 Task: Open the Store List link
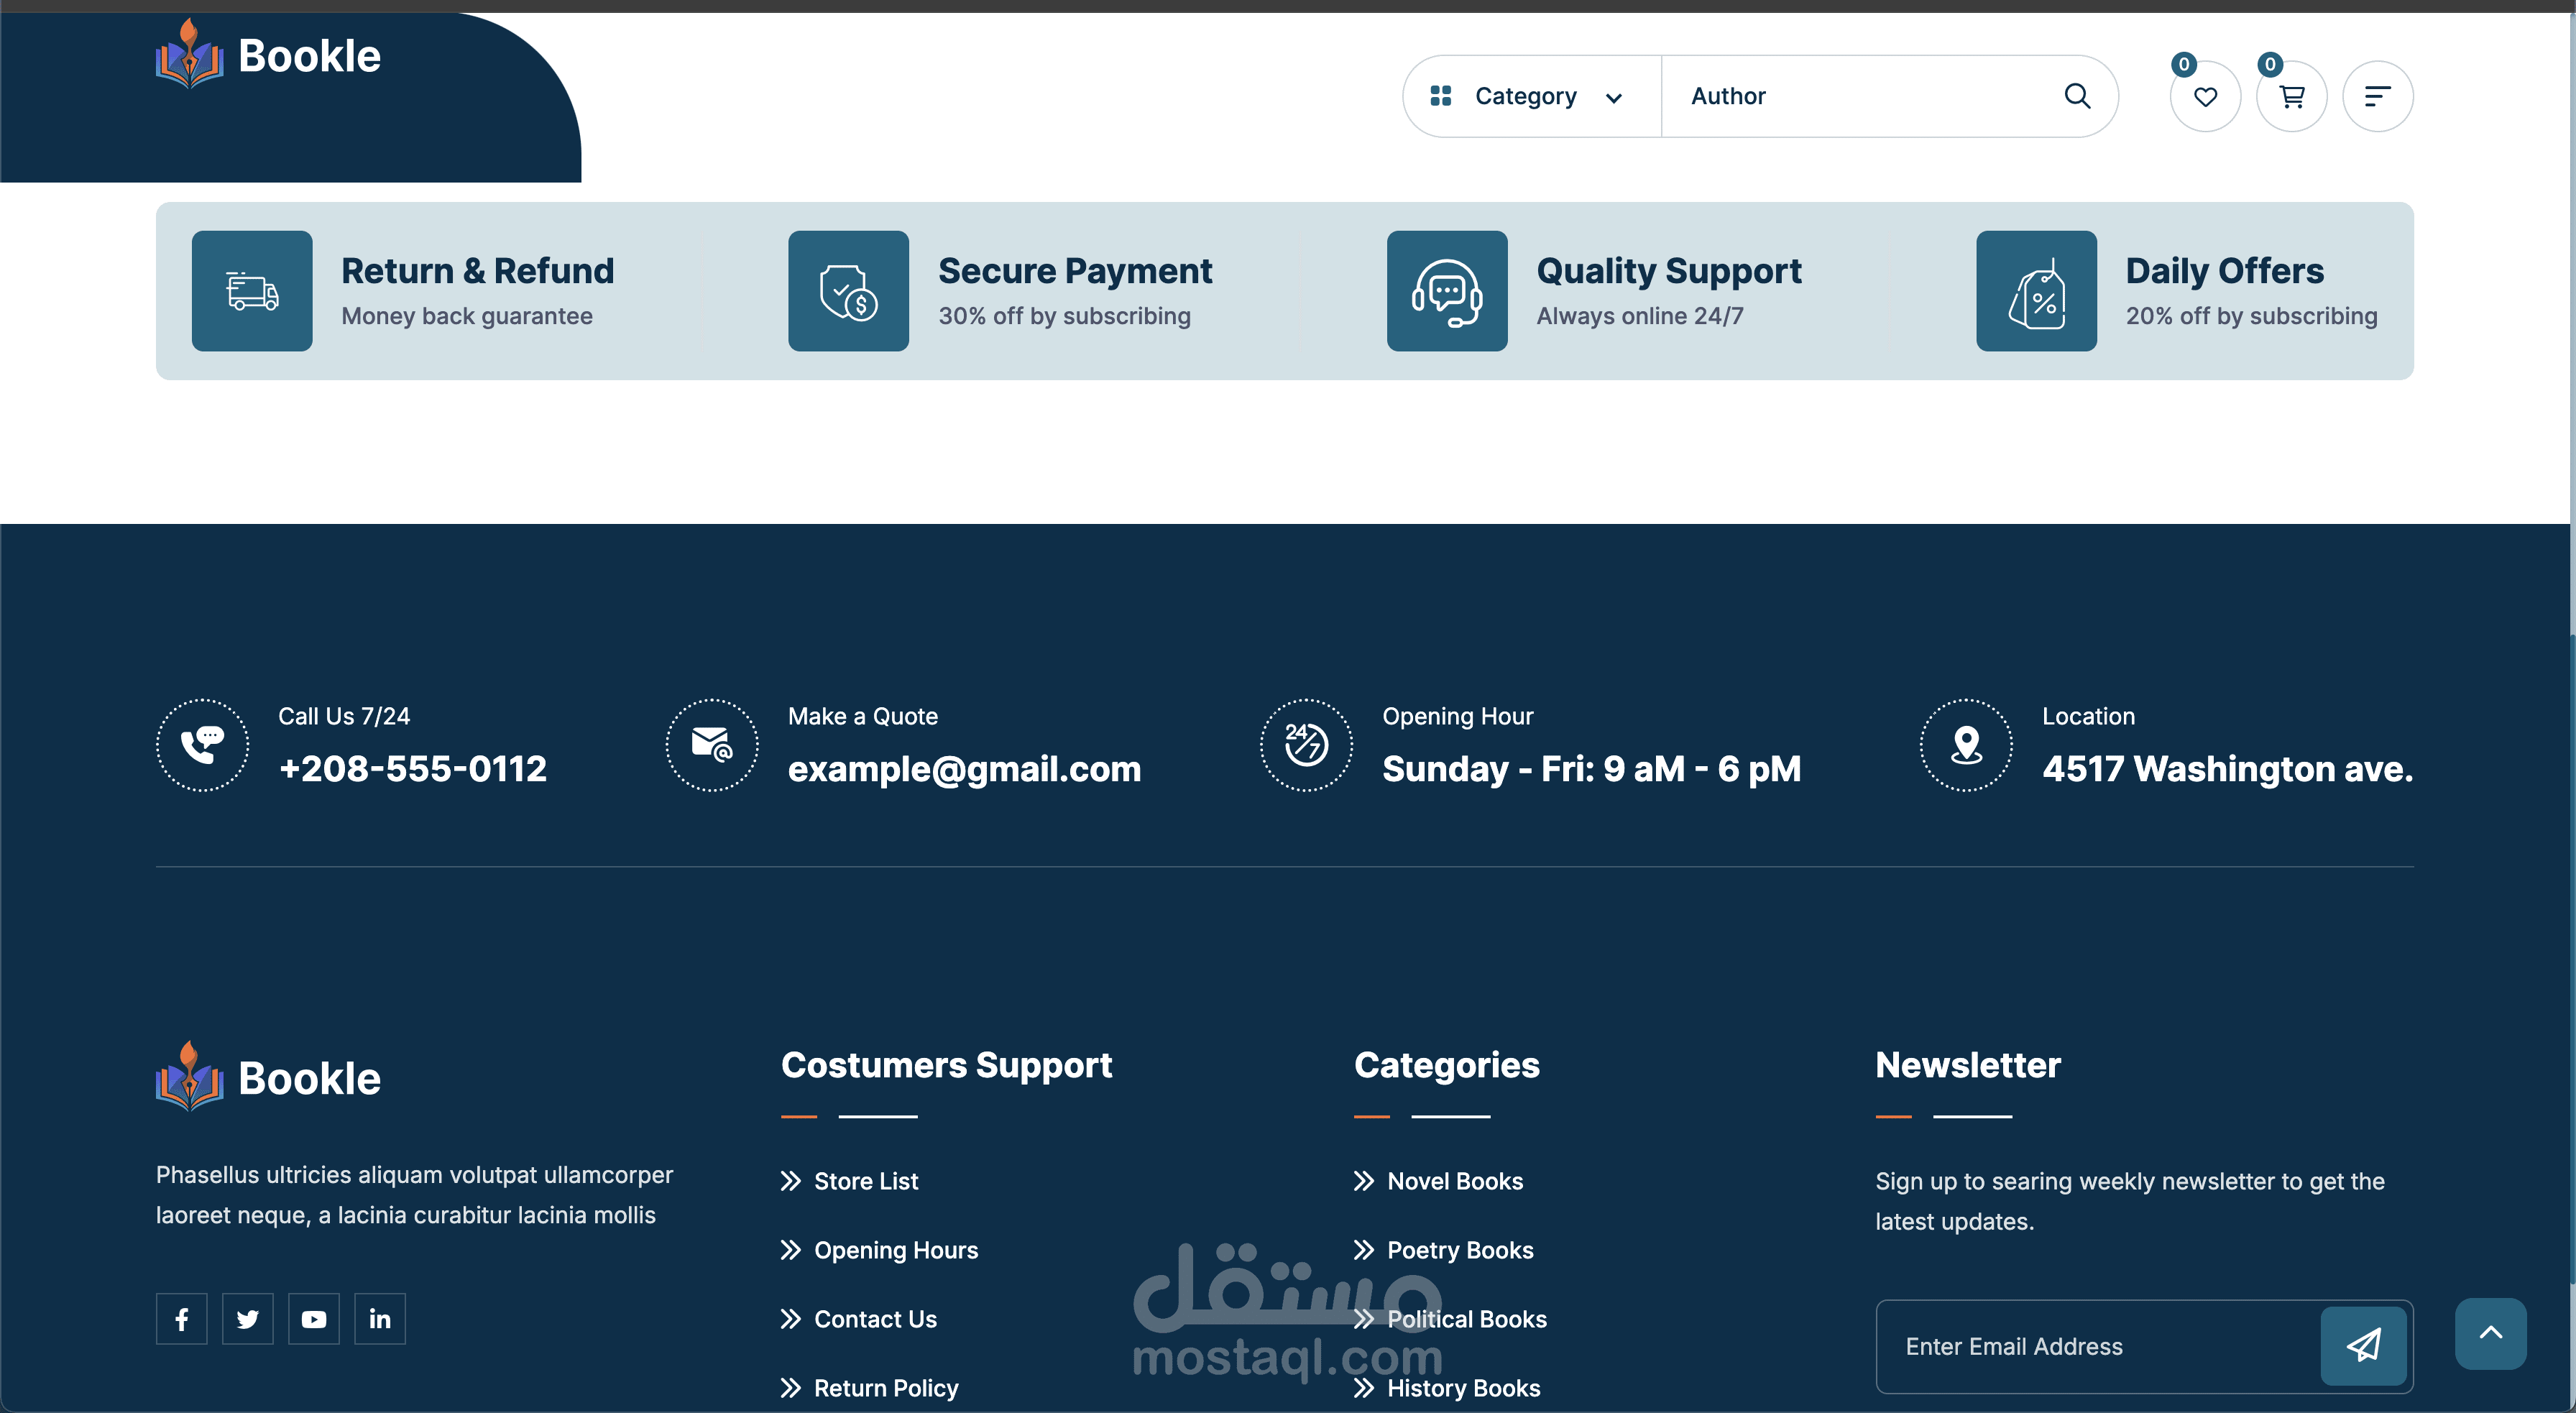[x=865, y=1181]
